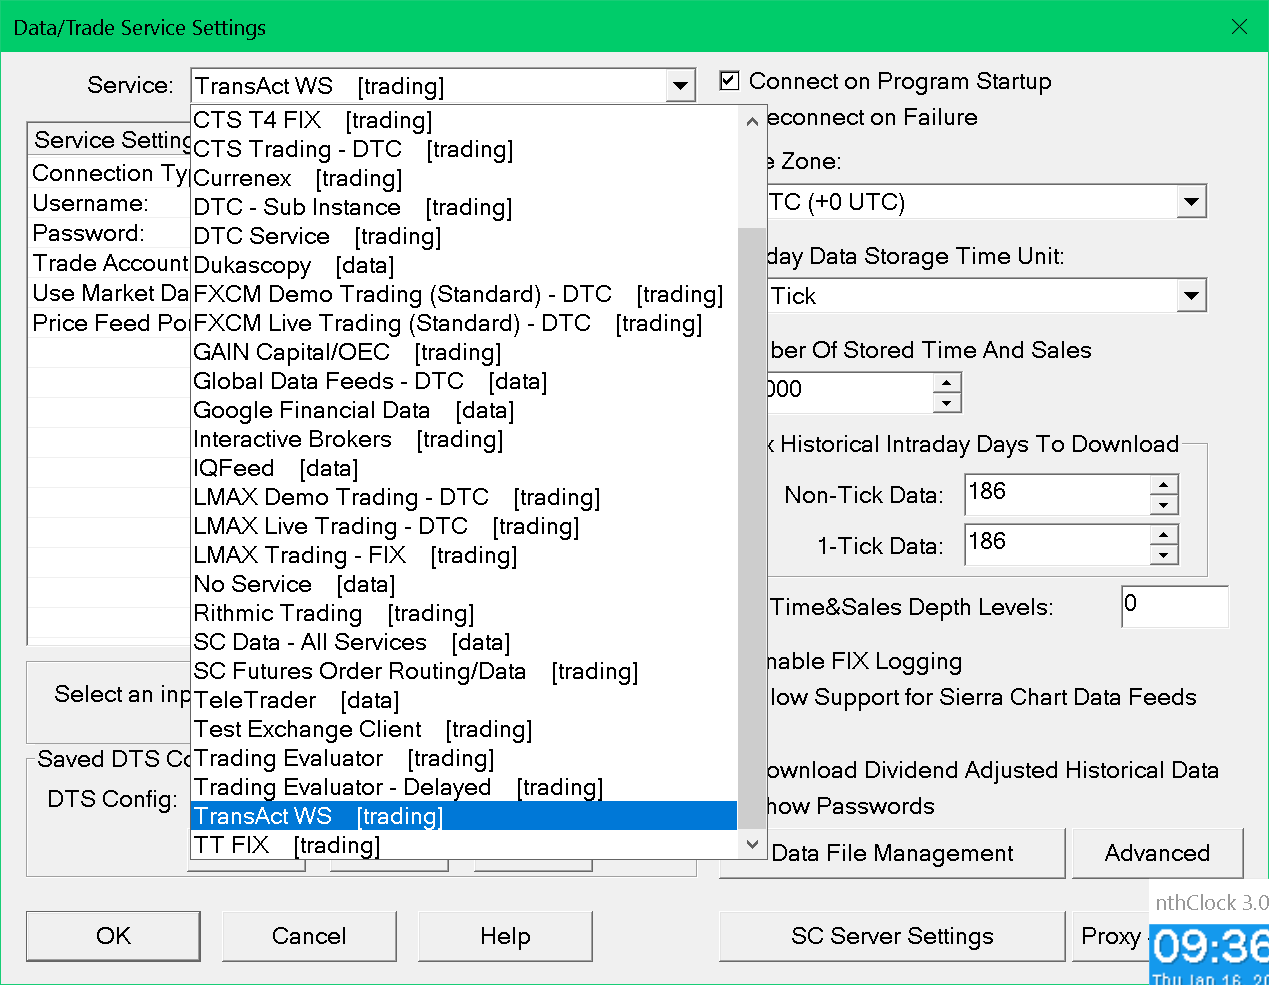Screen dimensions: 1269x985
Task: Select DTC Service option
Action: pos(464,236)
